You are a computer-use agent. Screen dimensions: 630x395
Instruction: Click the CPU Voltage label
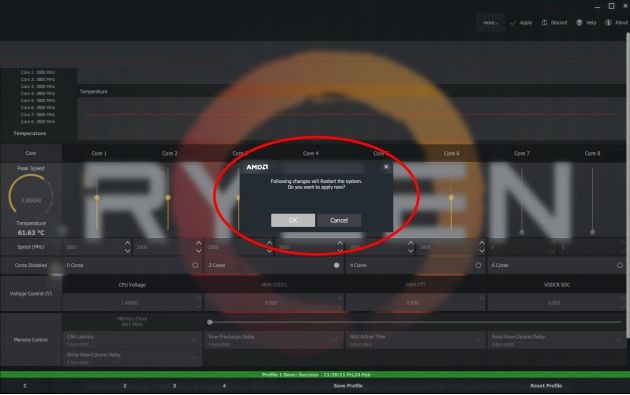(132, 285)
